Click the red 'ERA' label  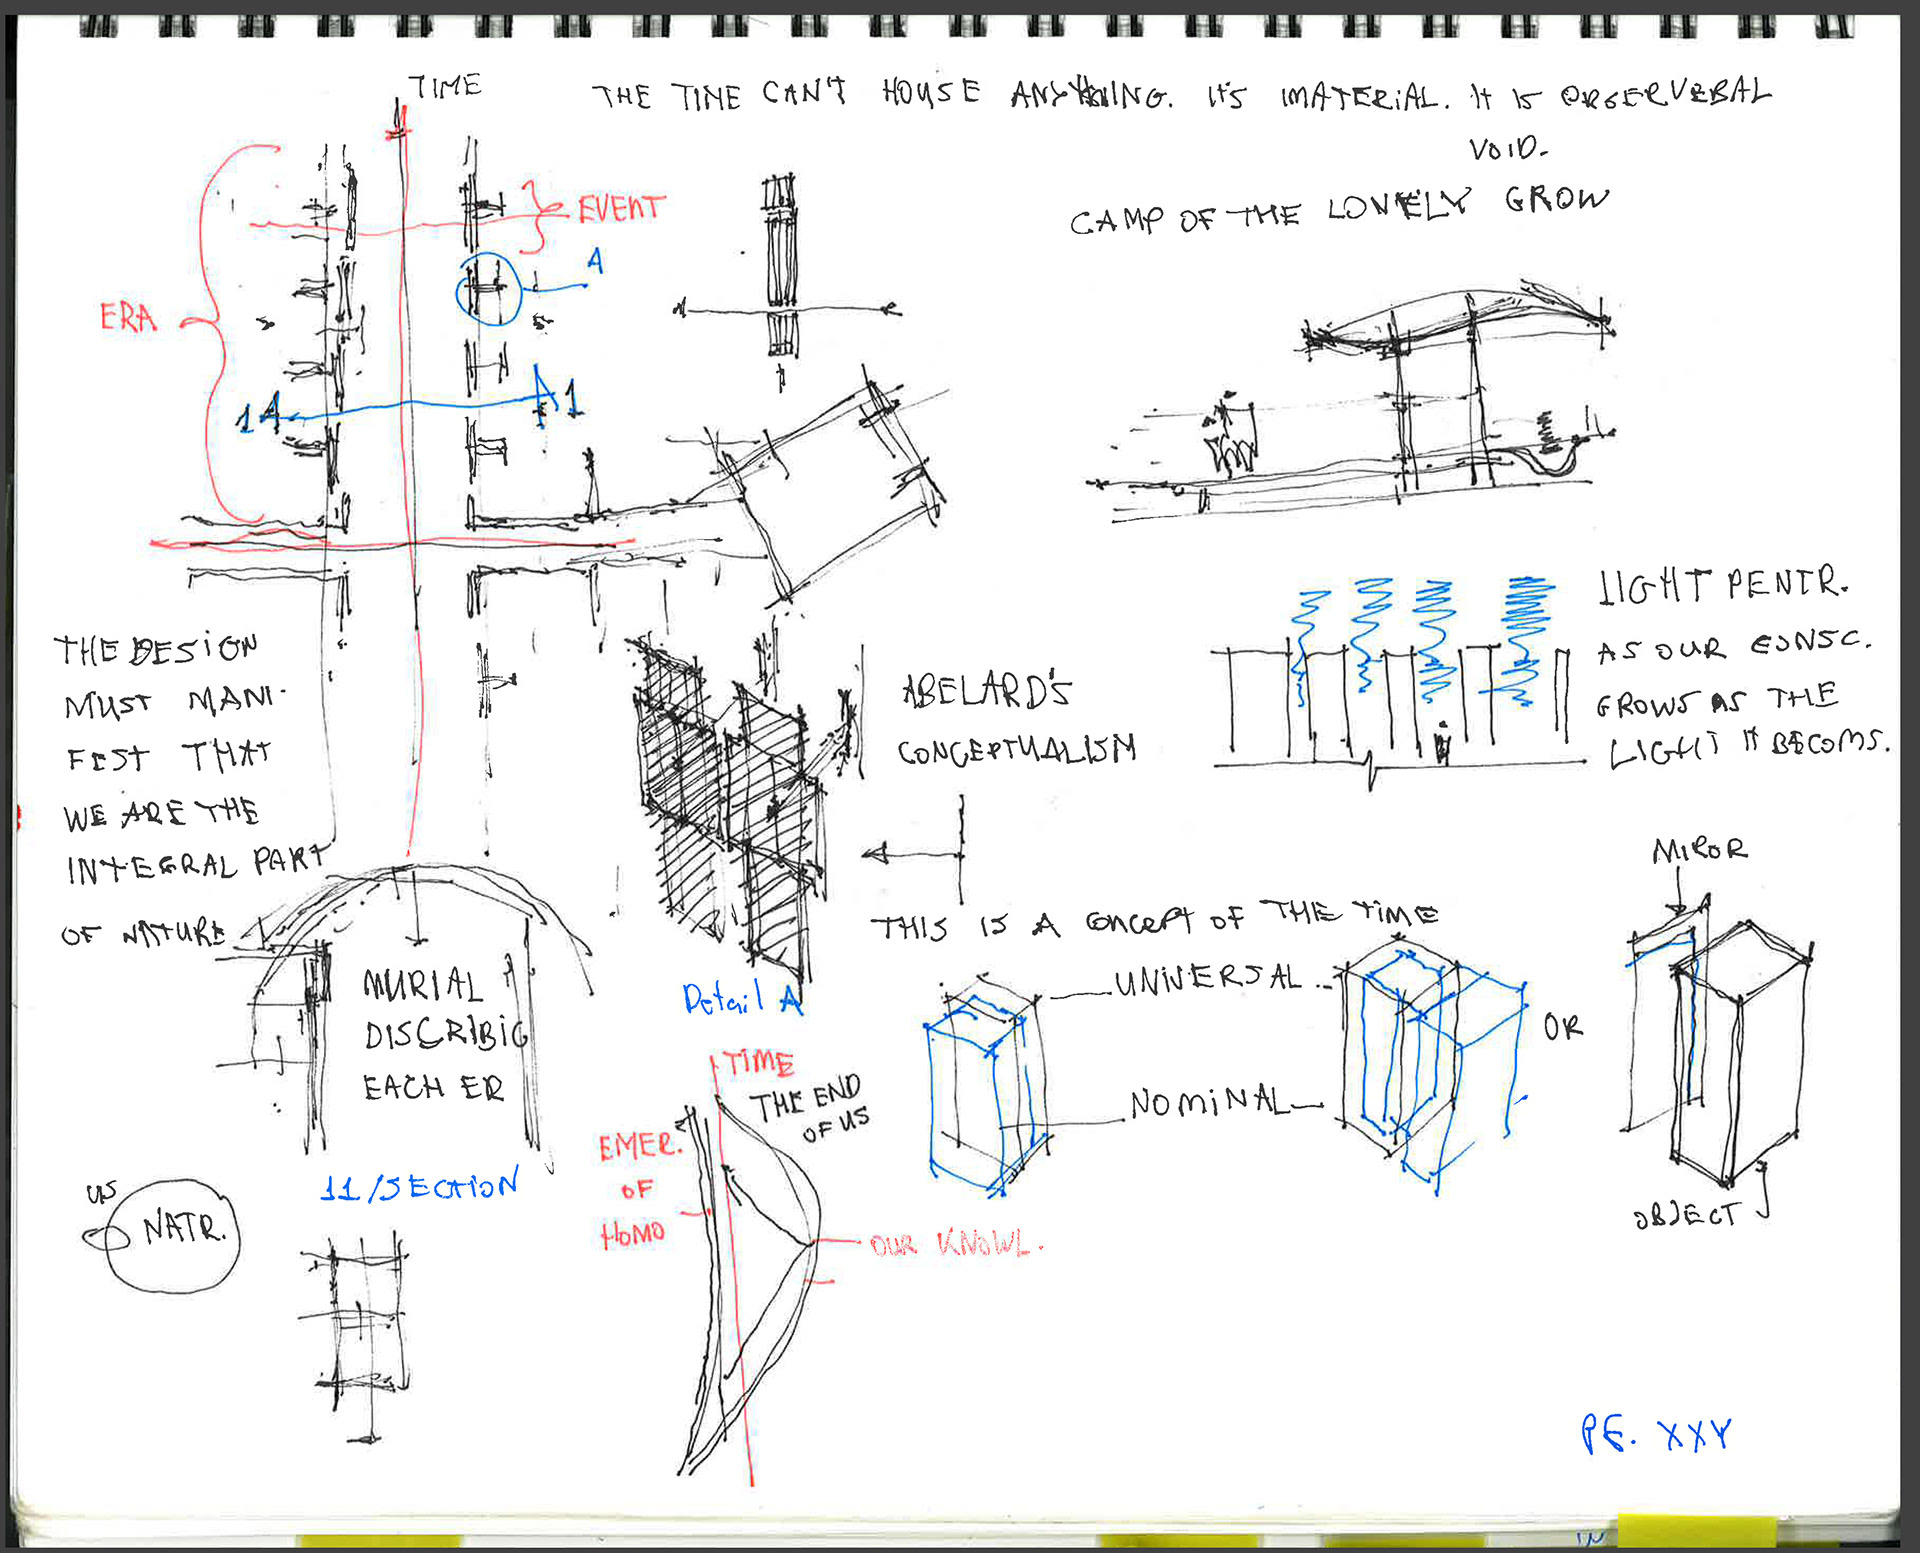[128, 318]
